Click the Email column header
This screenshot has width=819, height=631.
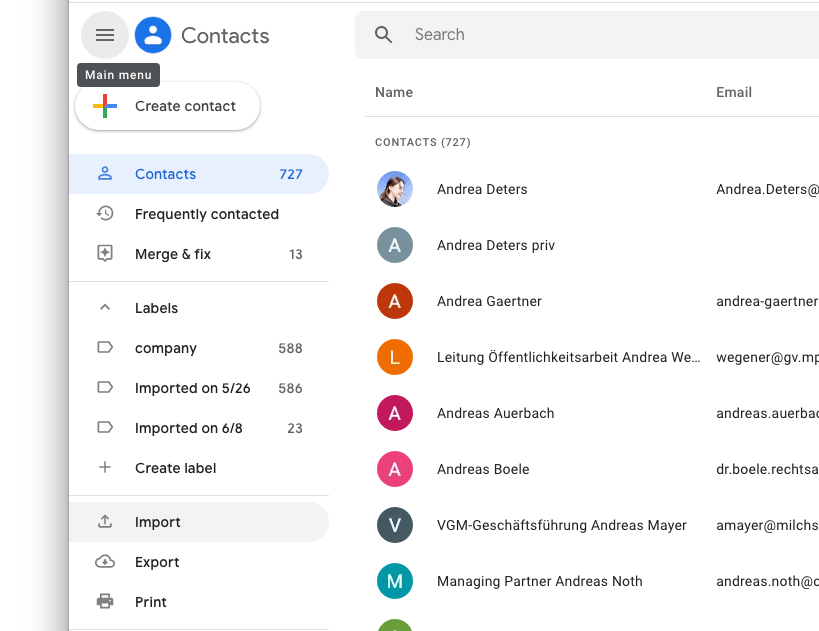[x=733, y=92]
